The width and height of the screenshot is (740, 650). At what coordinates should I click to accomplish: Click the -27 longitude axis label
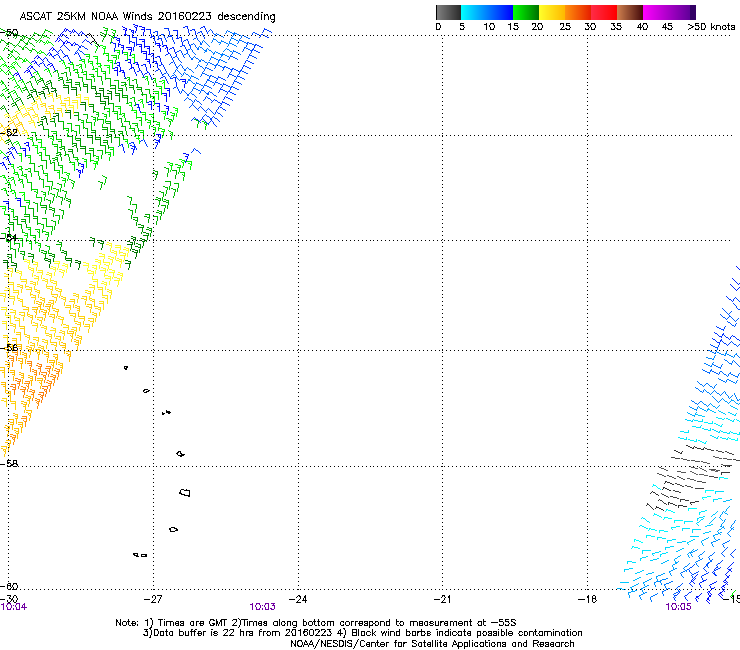153,599
